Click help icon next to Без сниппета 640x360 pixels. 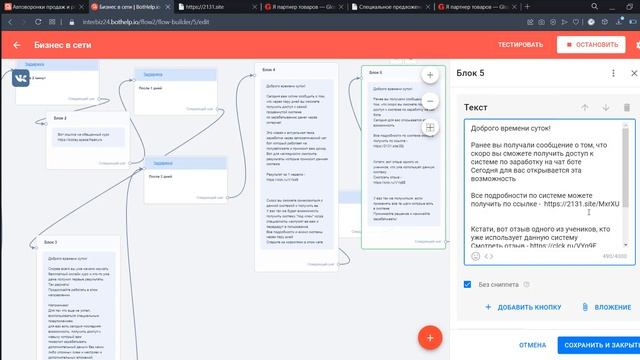point(527,284)
